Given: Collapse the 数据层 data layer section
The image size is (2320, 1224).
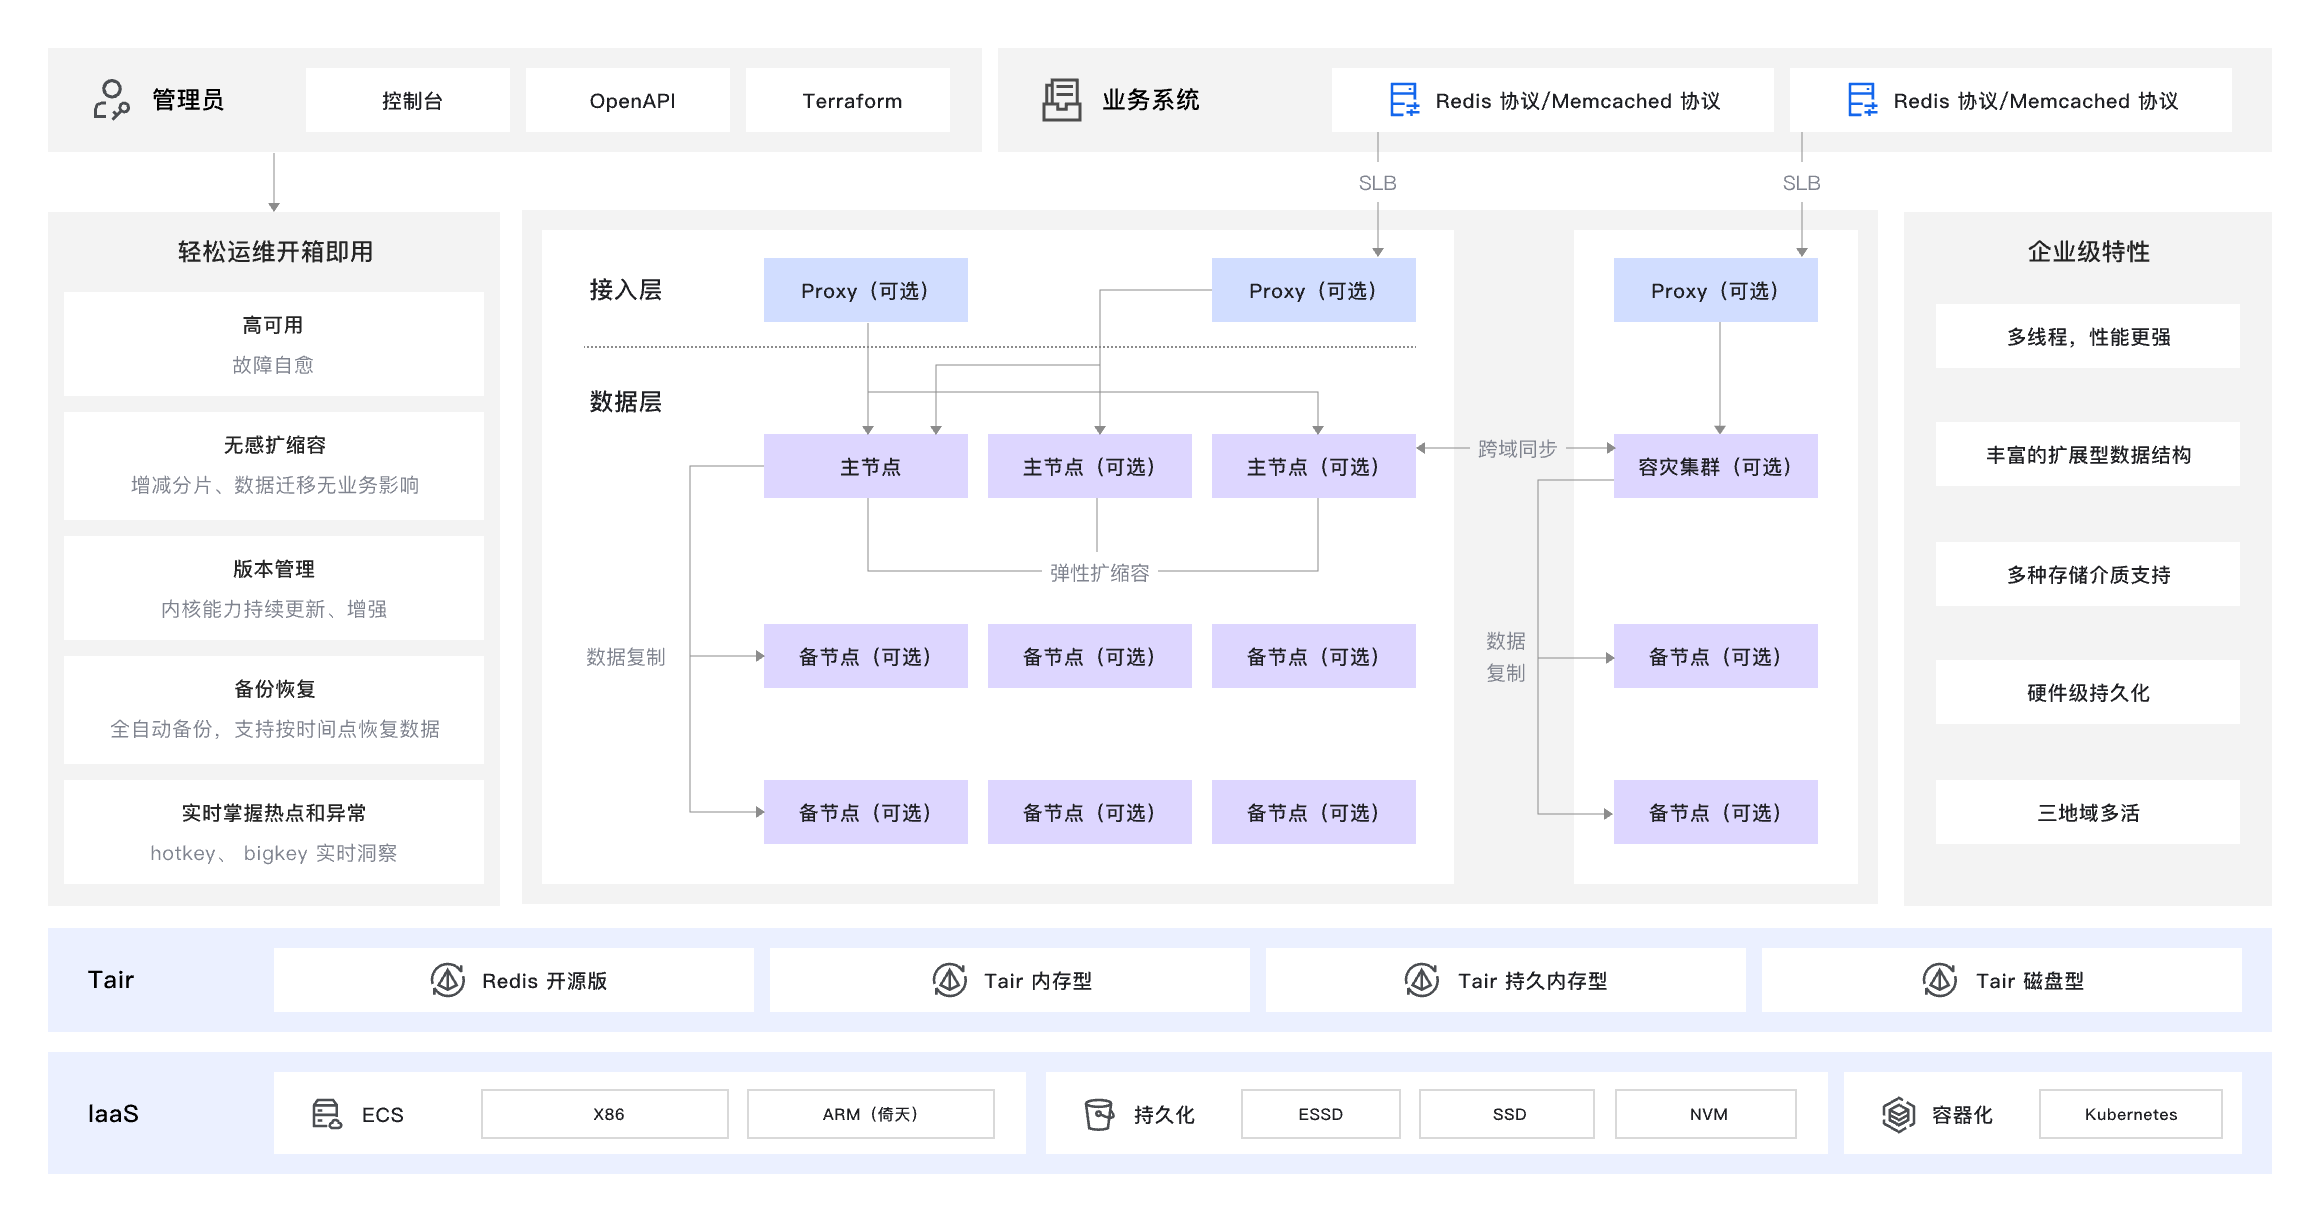Looking at the screenshot, I should coord(627,401).
